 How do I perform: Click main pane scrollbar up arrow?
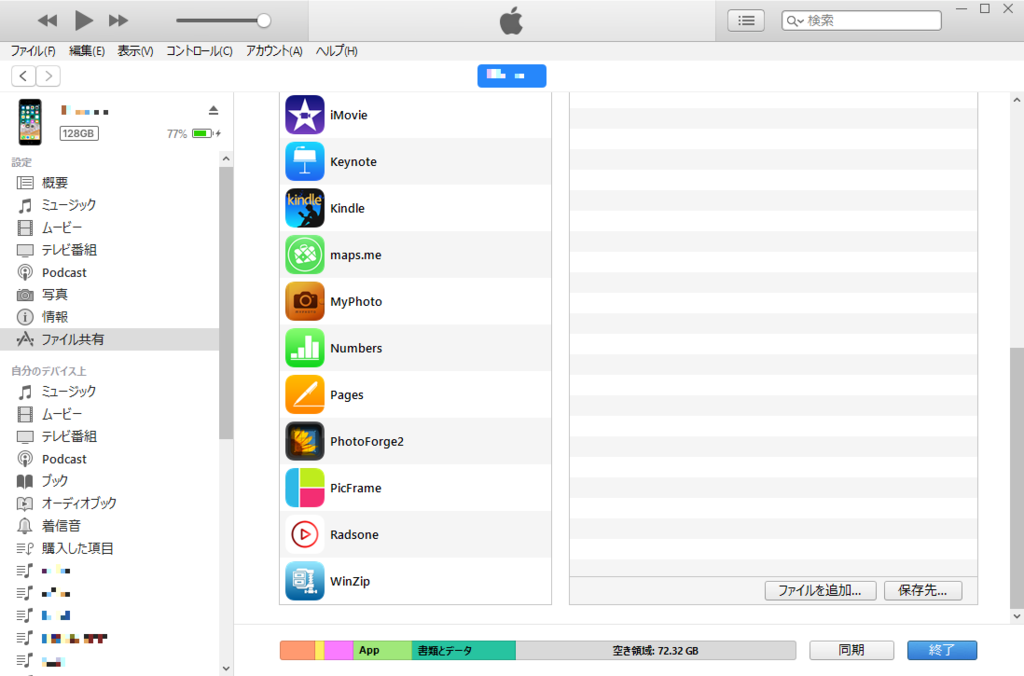1016,101
